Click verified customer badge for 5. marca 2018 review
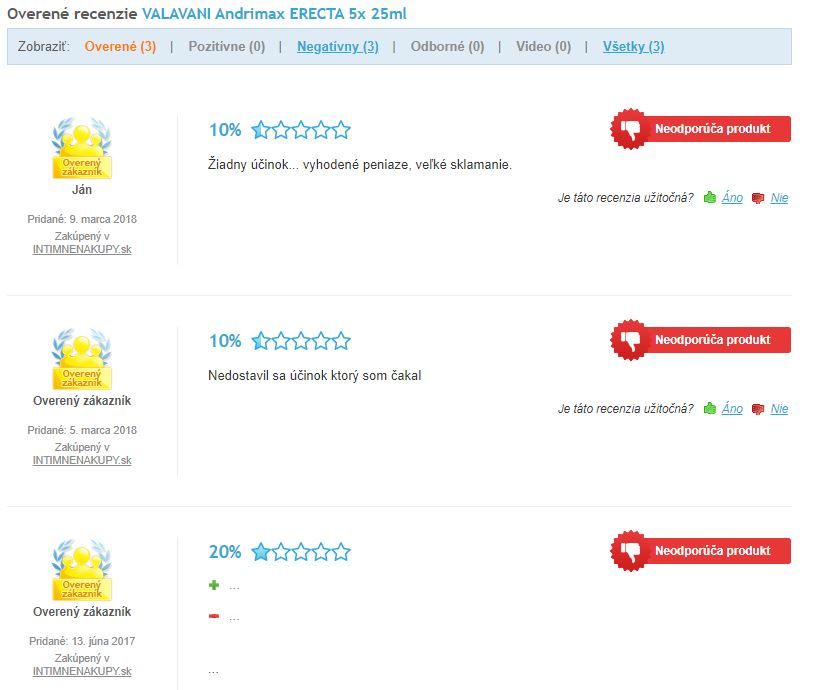Viewport: 836px width, 690px height. 82,359
